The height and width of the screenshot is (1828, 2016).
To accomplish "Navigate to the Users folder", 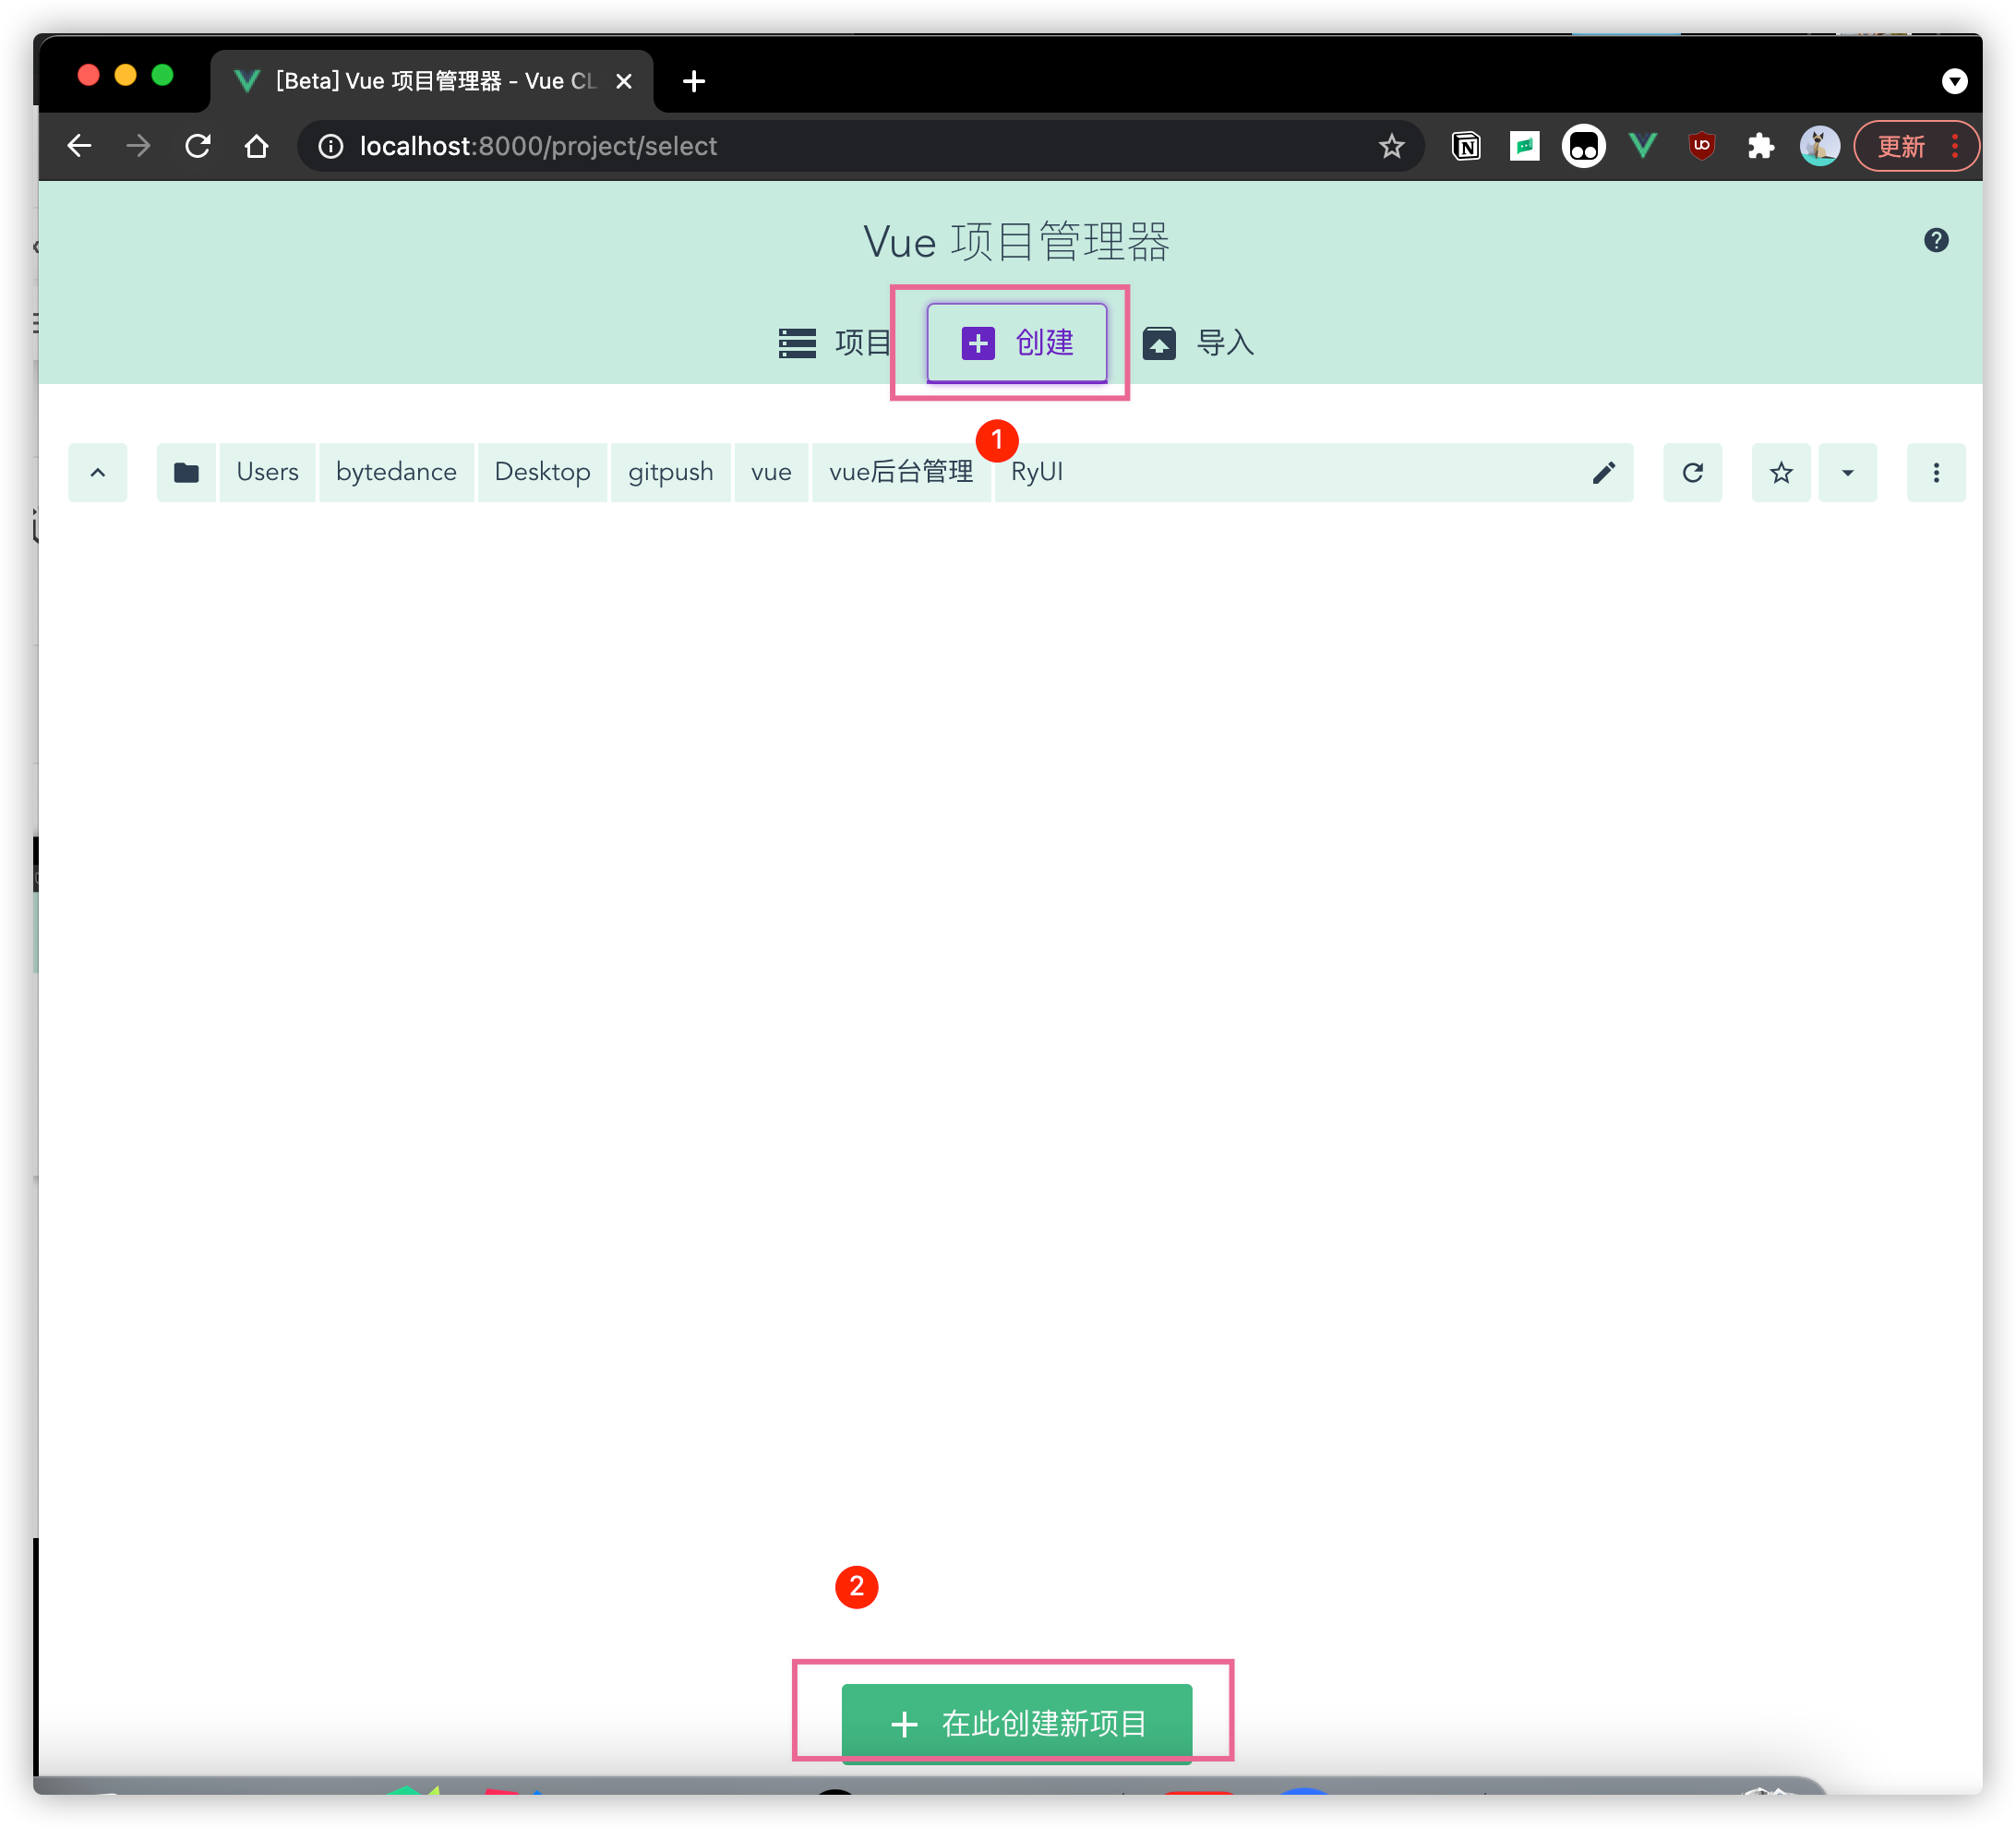I will [267, 473].
